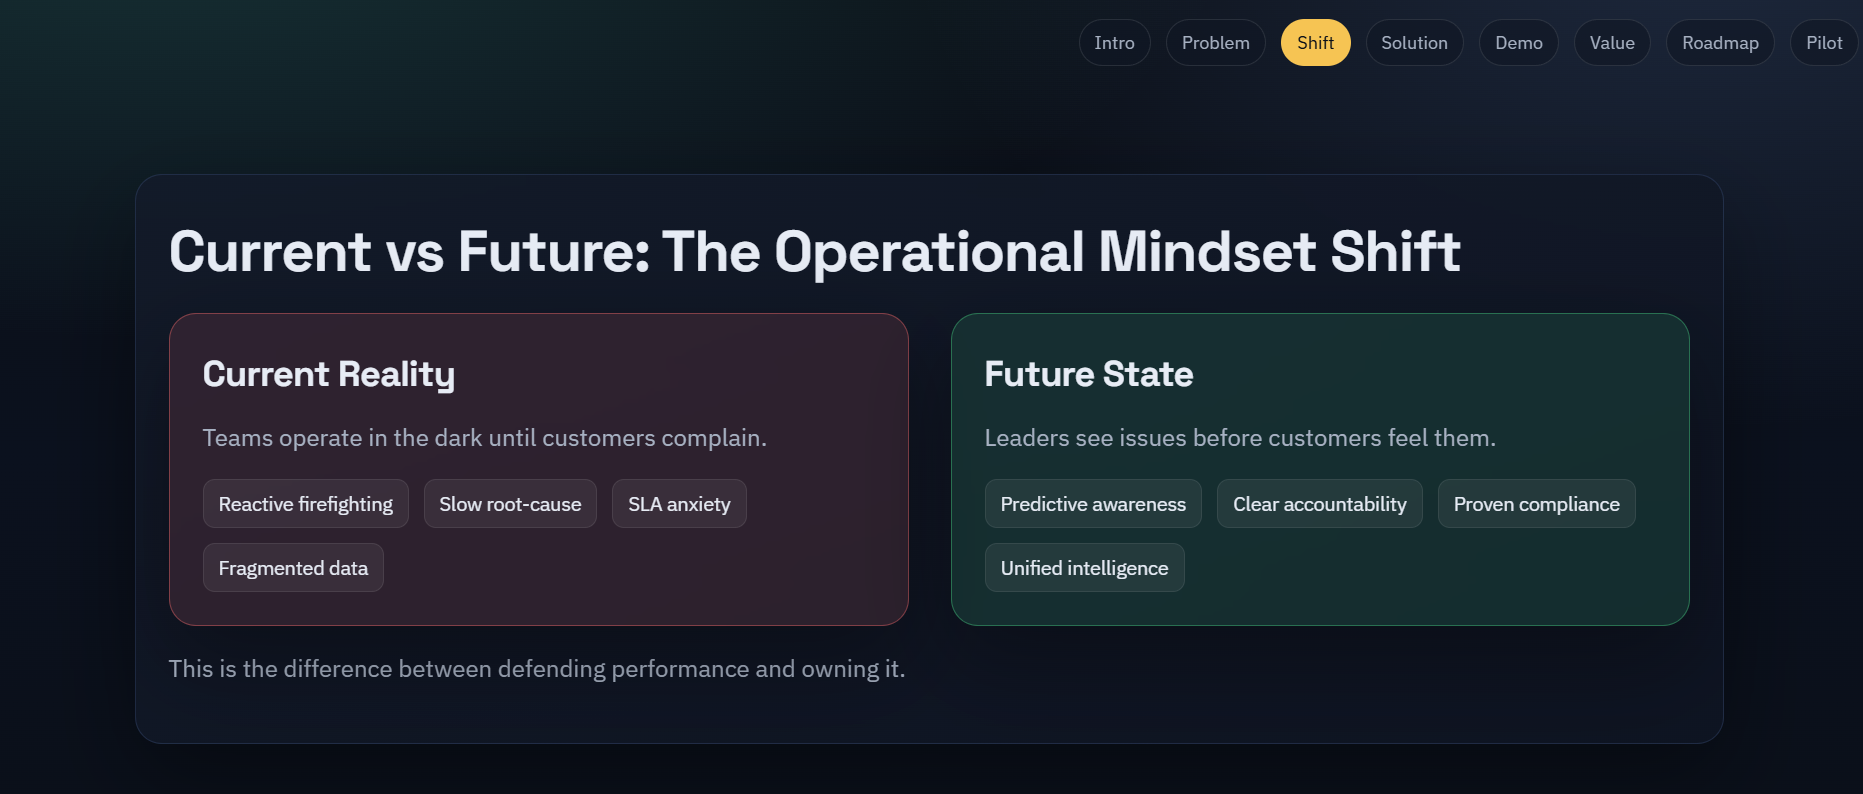Choose the Unified intelligence chip
Screen dimensions: 1863x794
pyautogui.click(x=1084, y=568)
